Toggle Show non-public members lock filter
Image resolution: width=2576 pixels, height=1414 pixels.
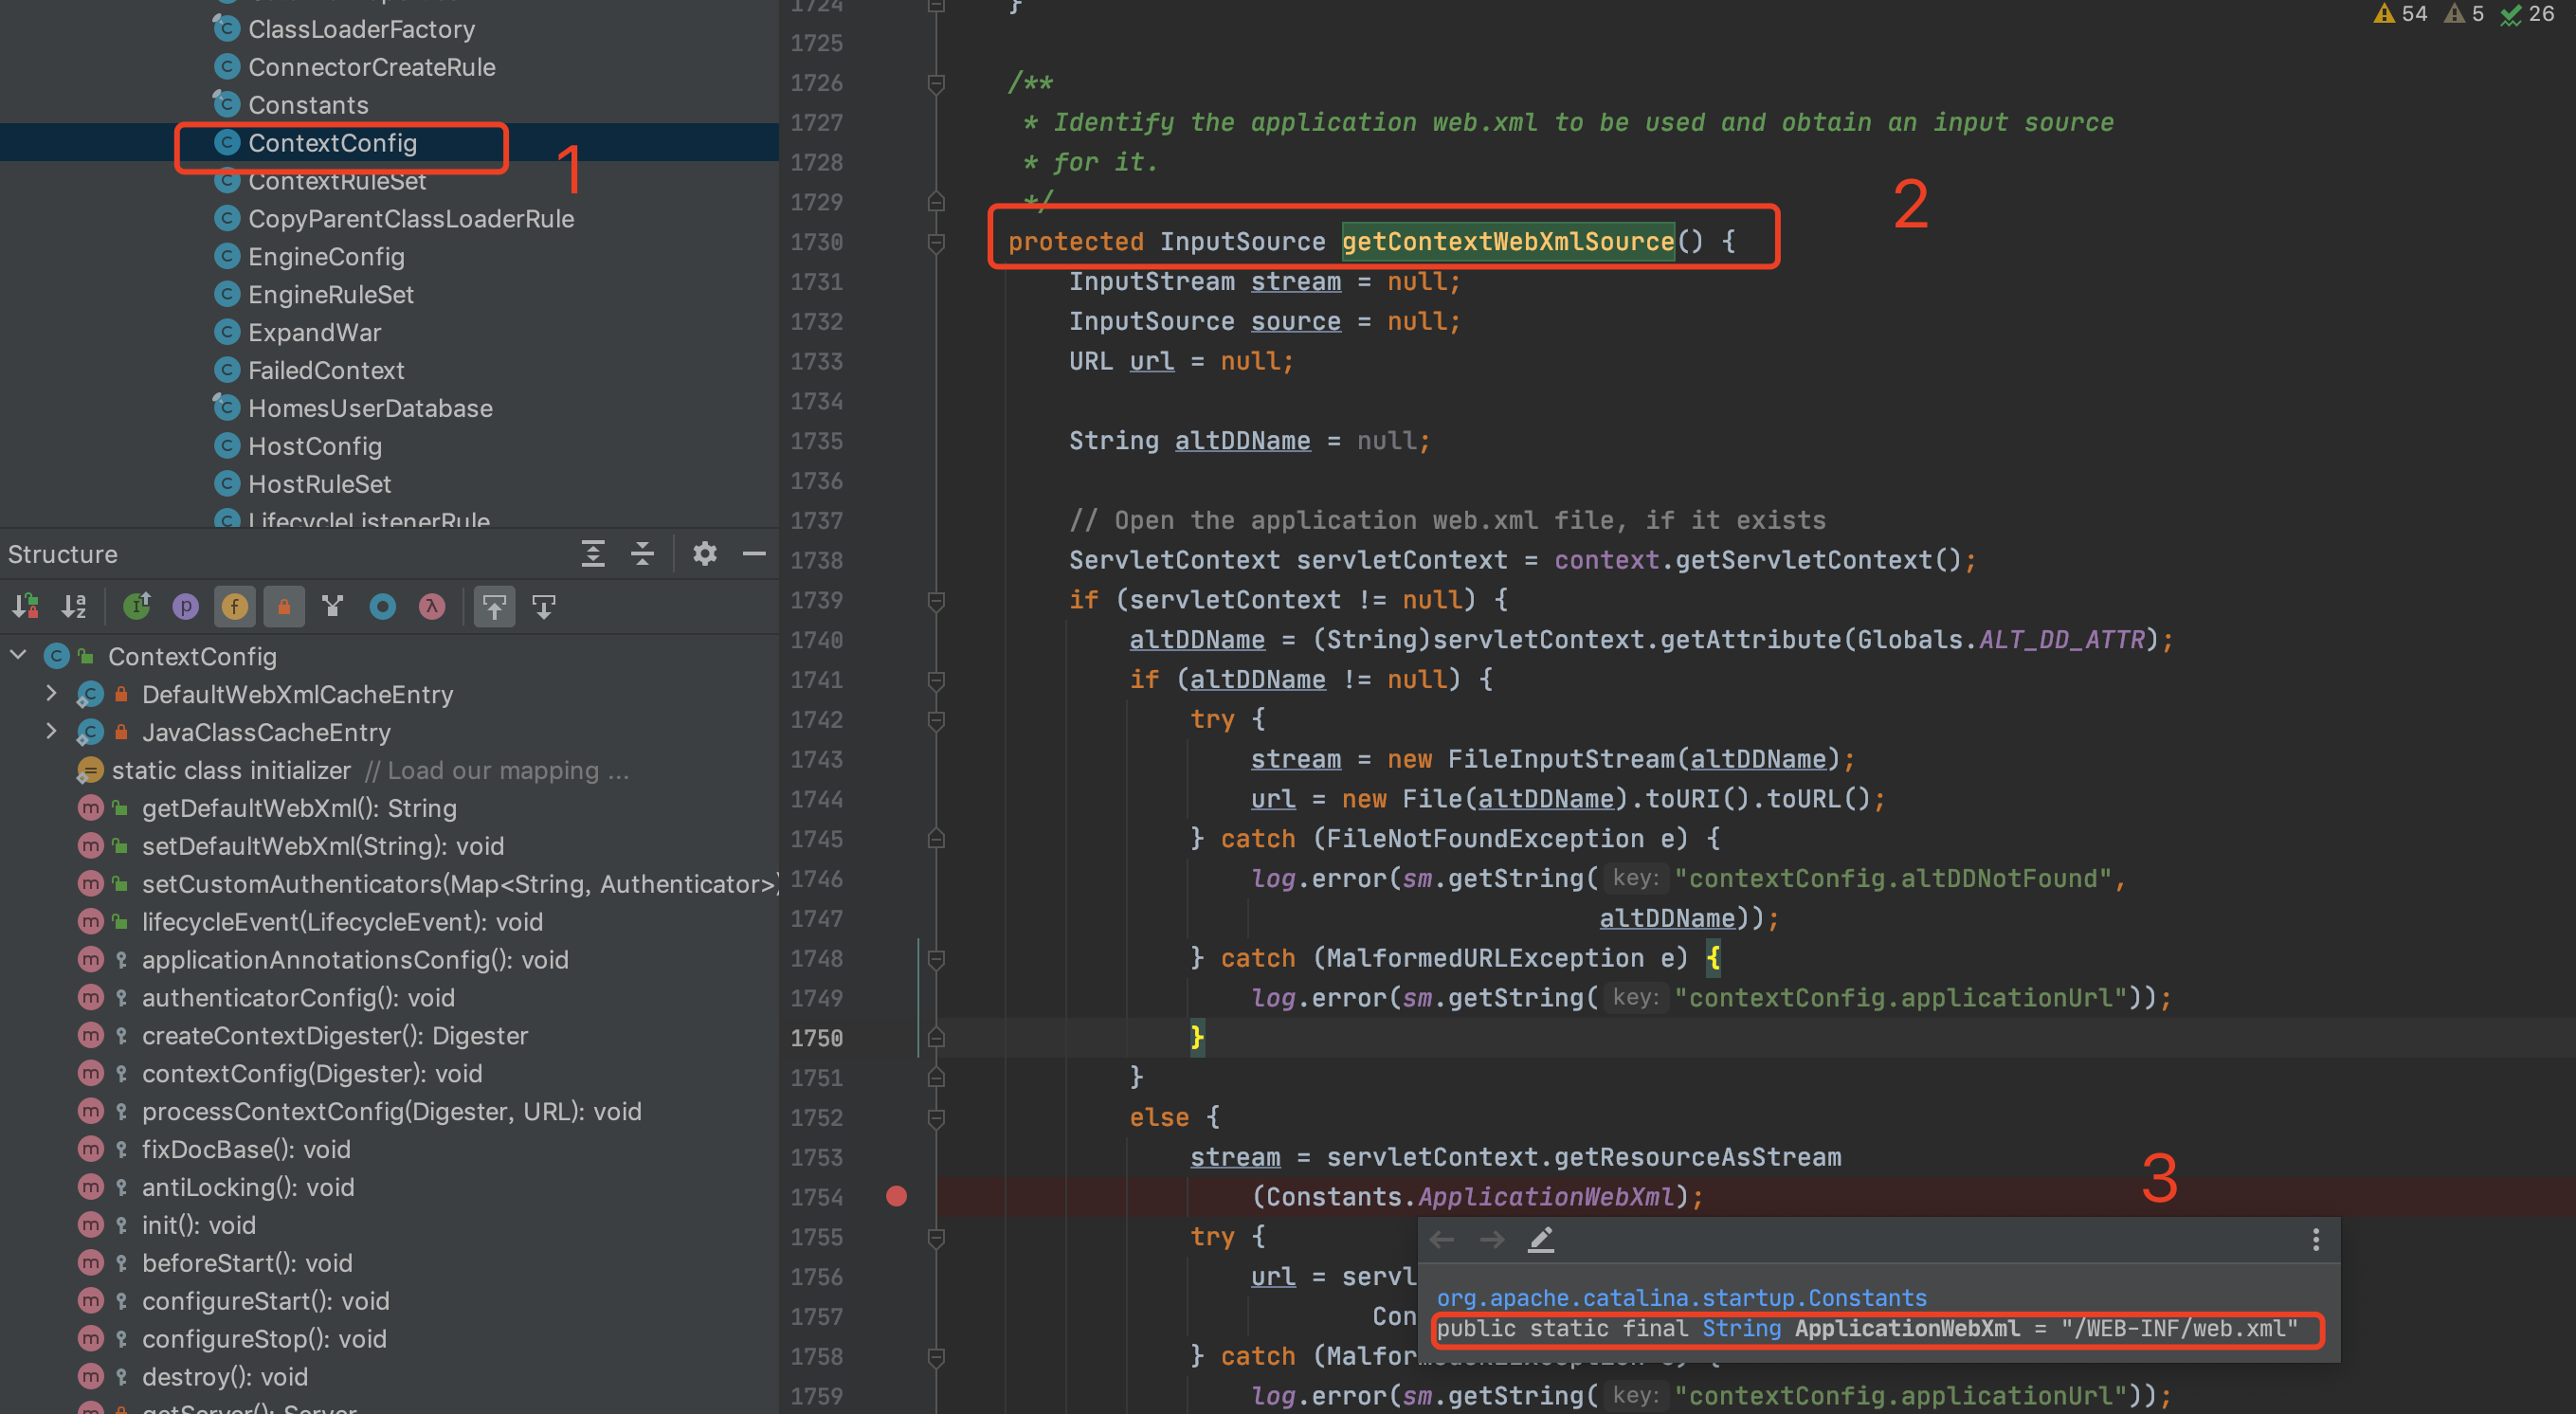284,606
